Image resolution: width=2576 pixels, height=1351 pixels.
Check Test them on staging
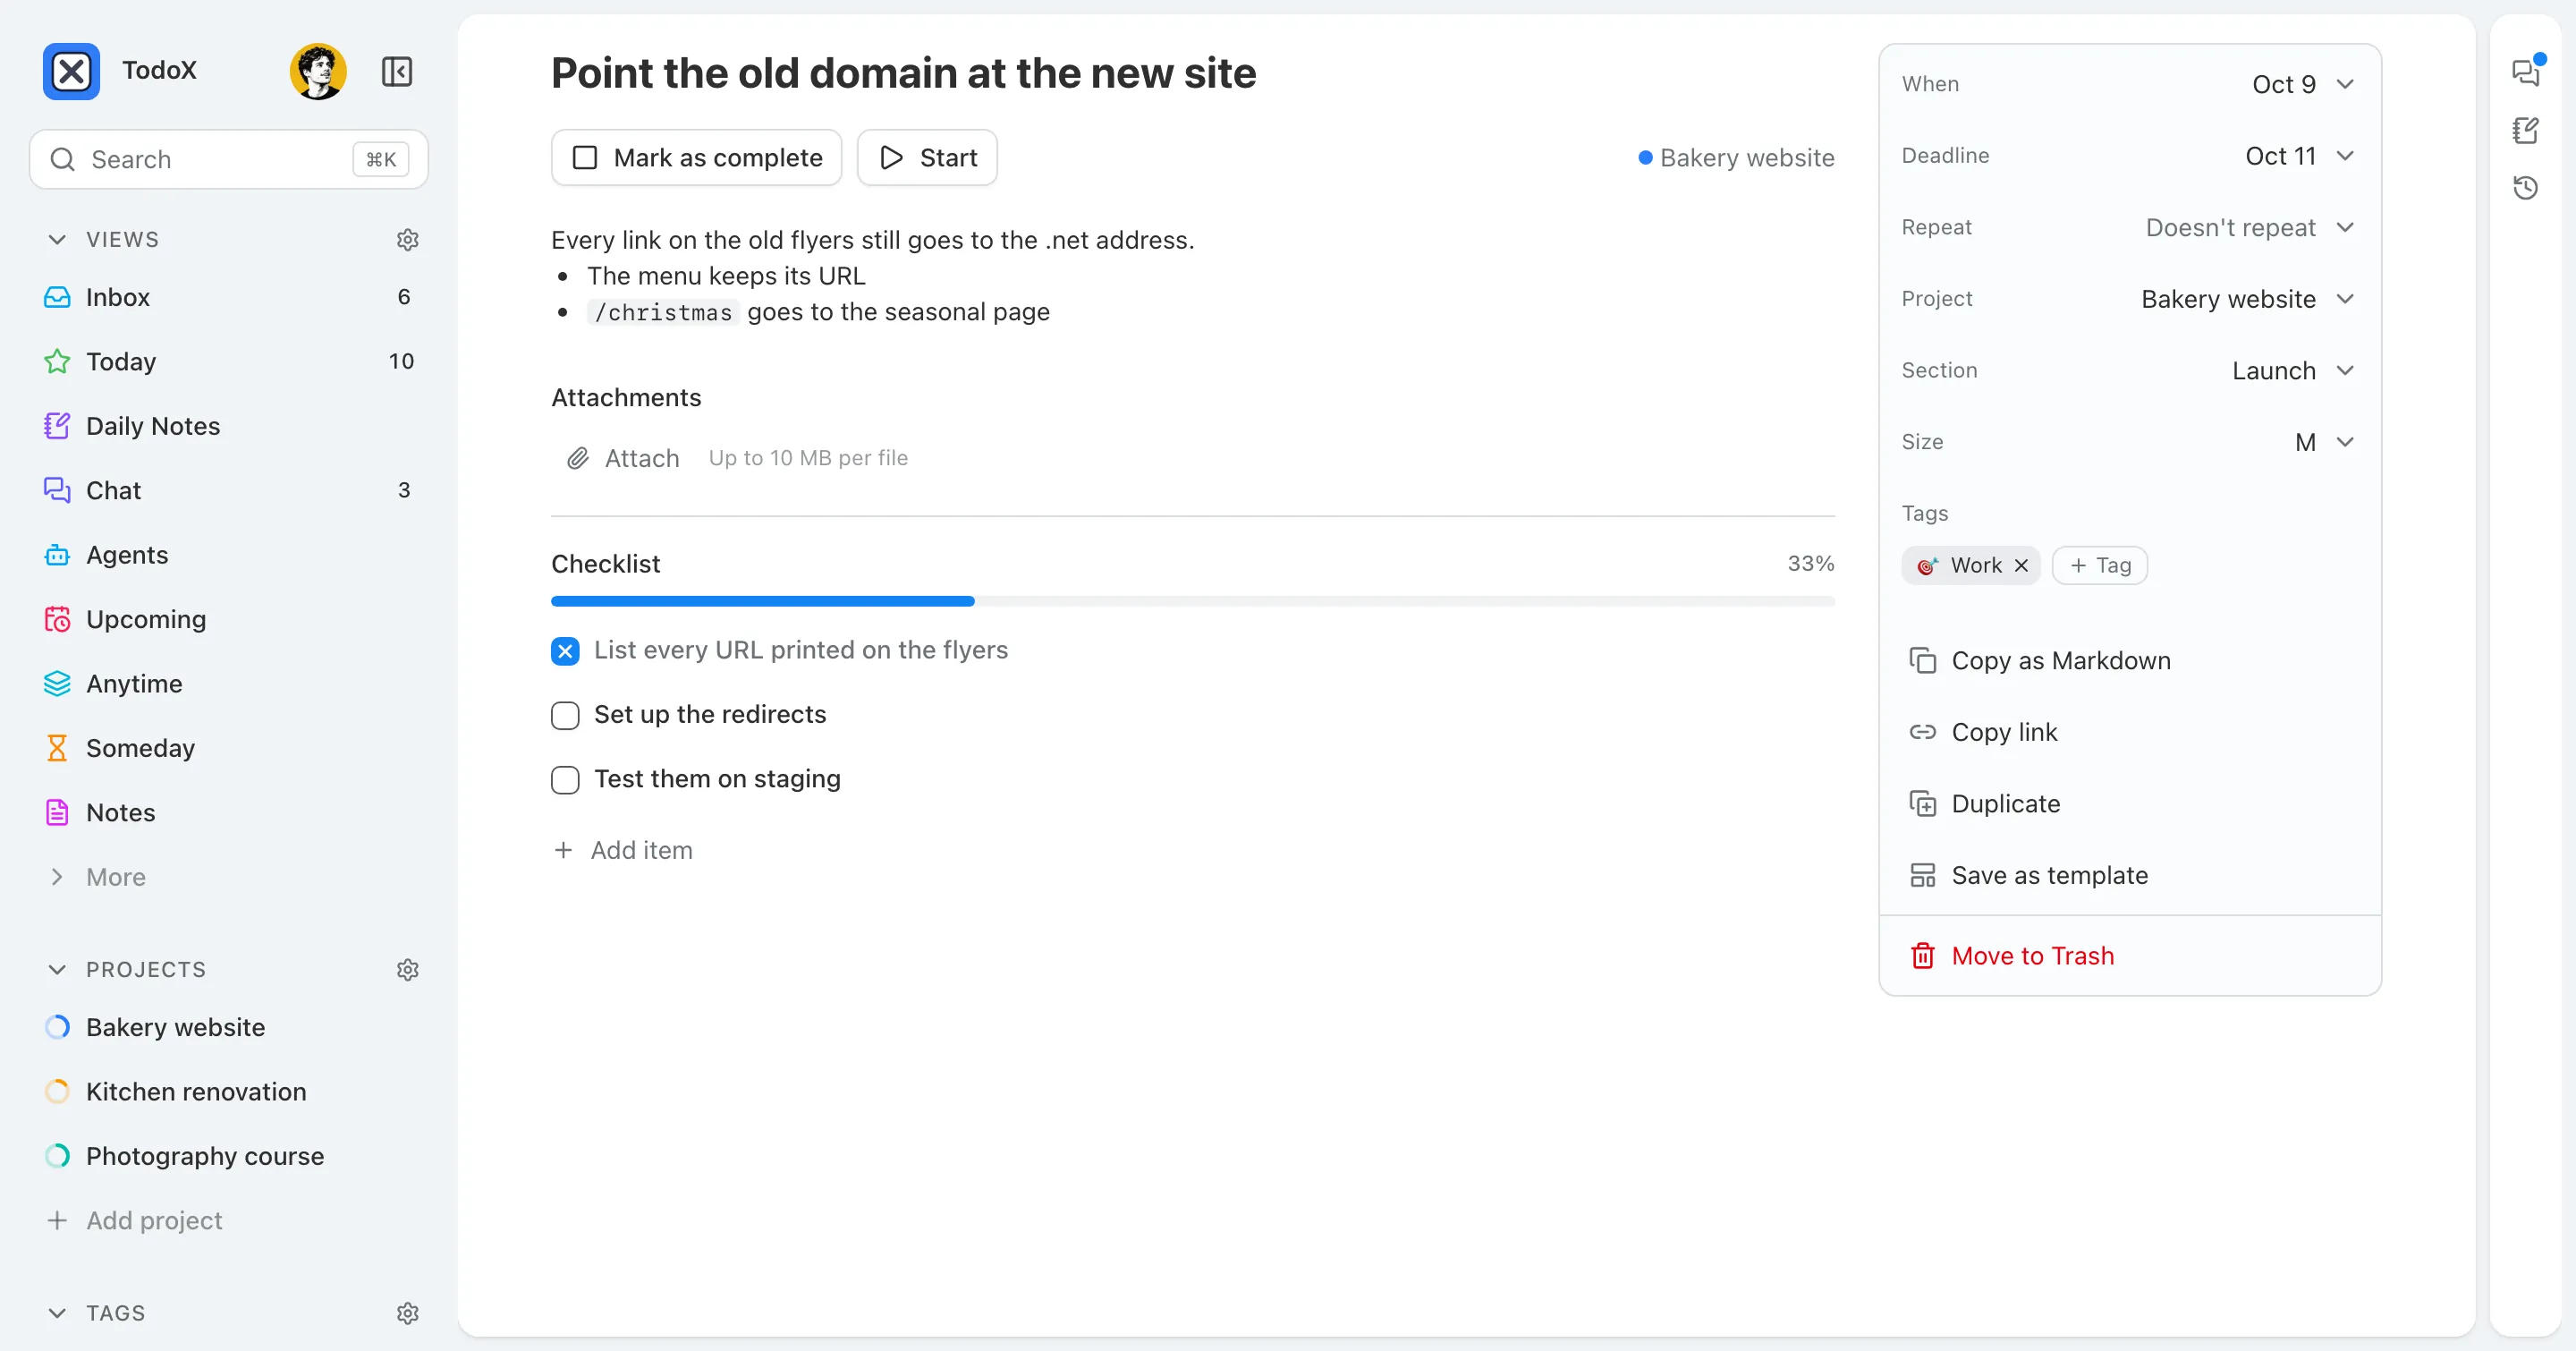565,779
